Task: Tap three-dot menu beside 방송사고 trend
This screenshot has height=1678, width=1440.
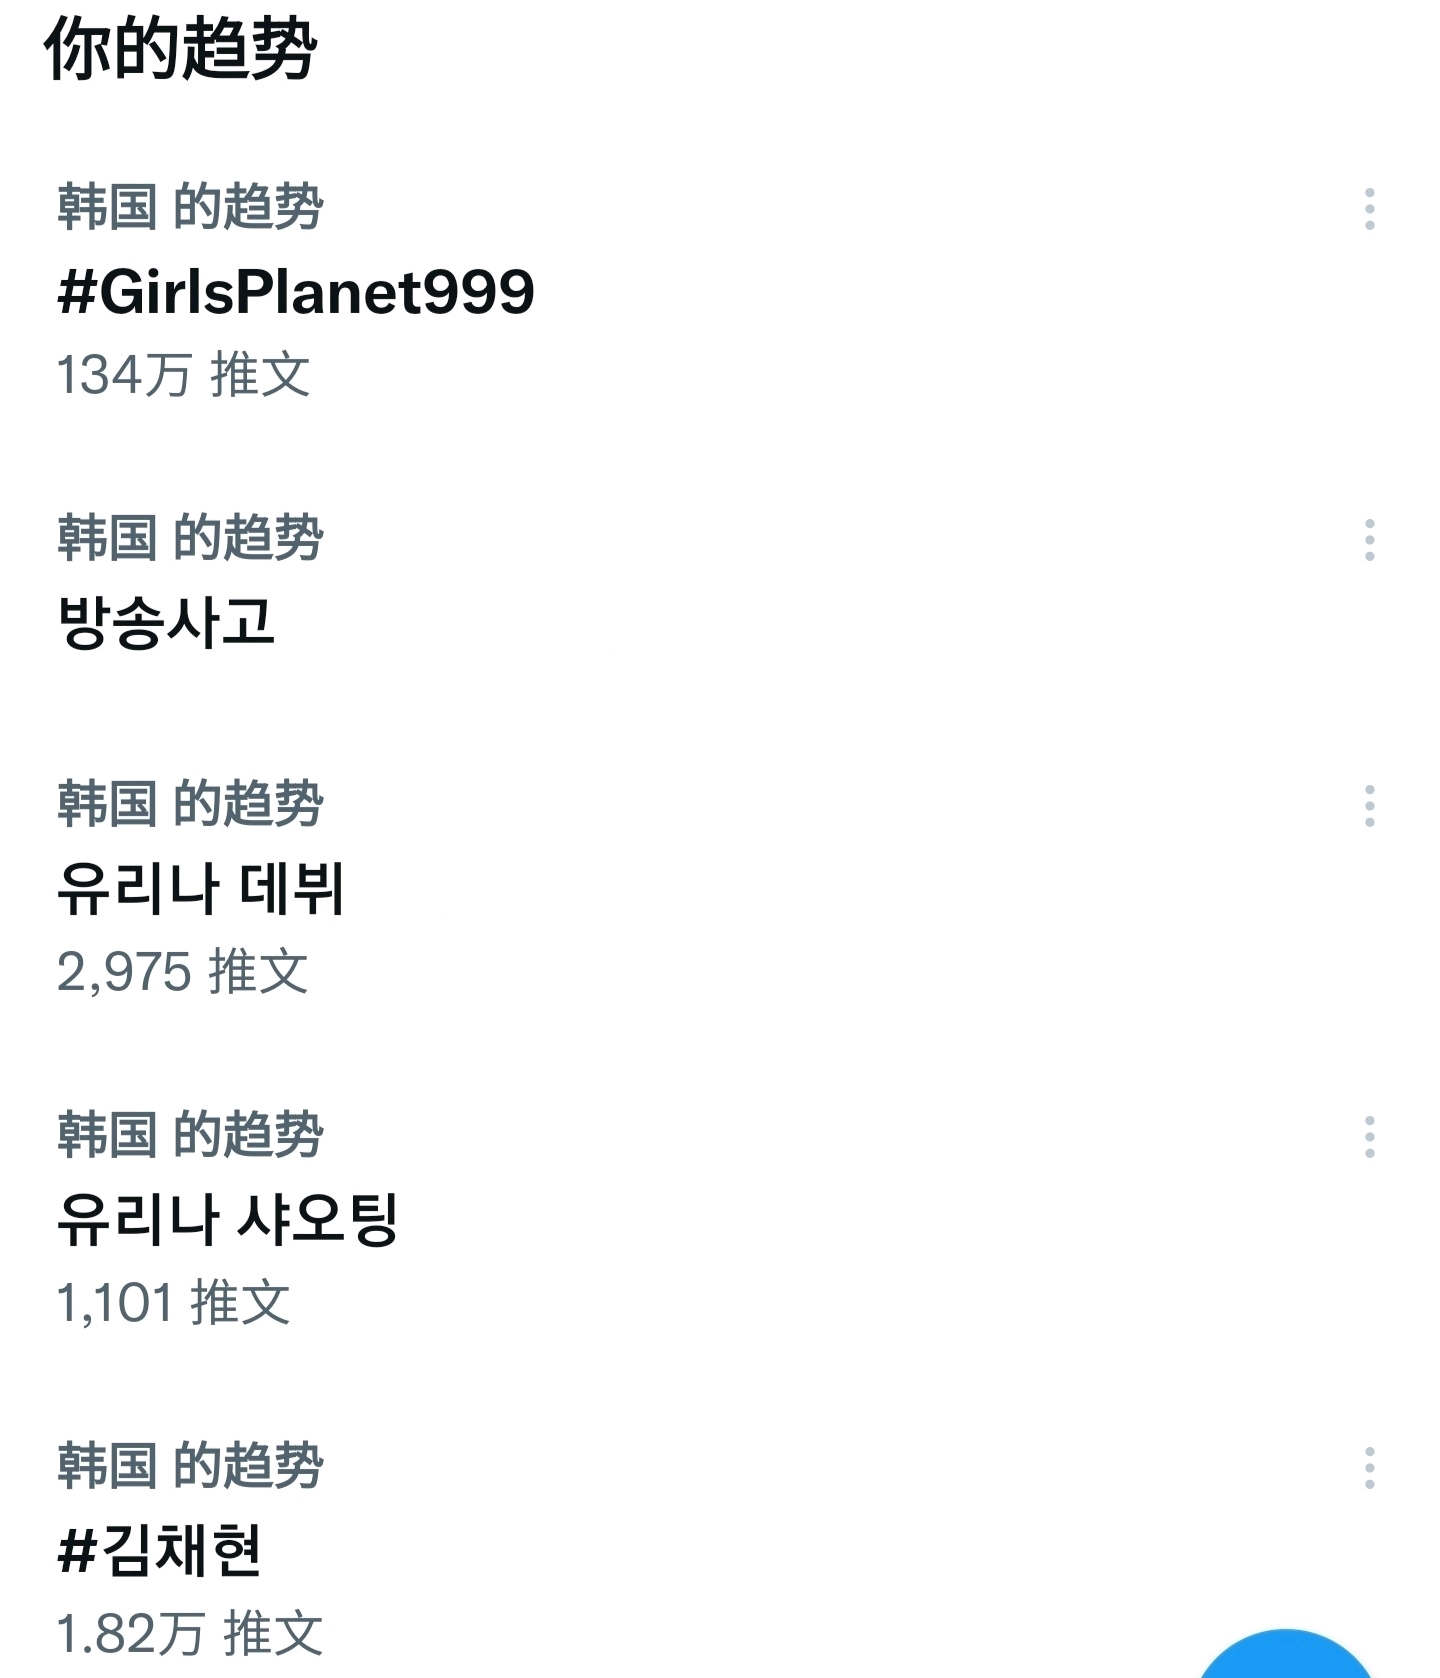Action: [1369, 540]
